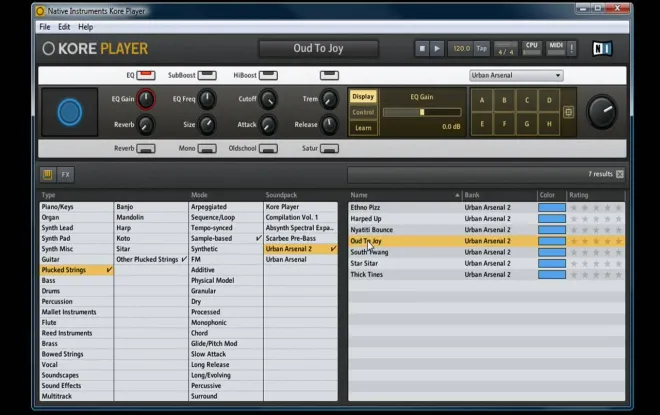This screenshot has width=660, height=415.
Task: Click the search field in browser
Action: tap(465, 174)
